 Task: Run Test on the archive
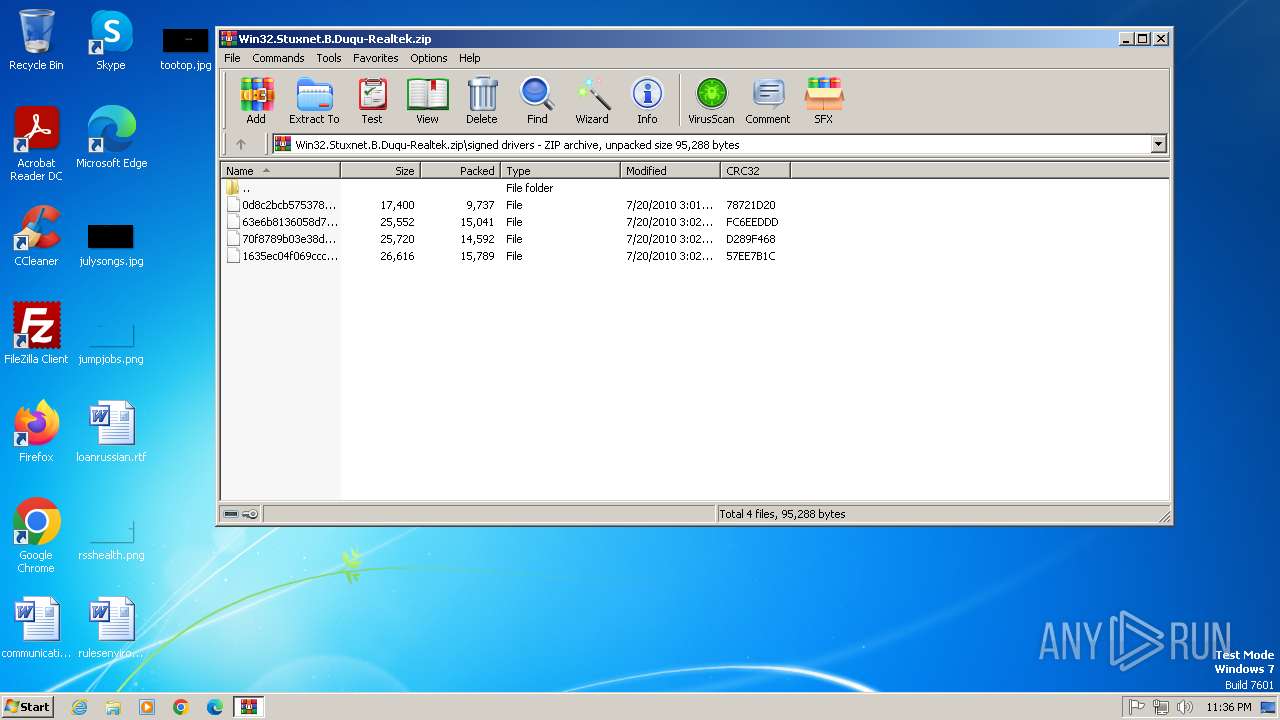[372, 101]
